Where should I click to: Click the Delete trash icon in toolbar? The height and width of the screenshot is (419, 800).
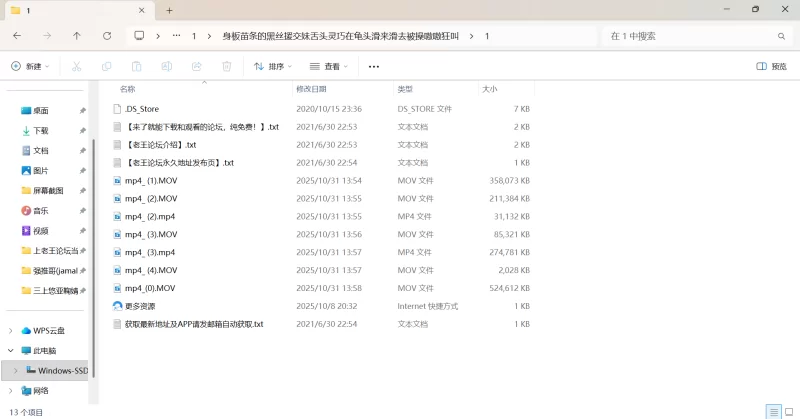(226, 67)
